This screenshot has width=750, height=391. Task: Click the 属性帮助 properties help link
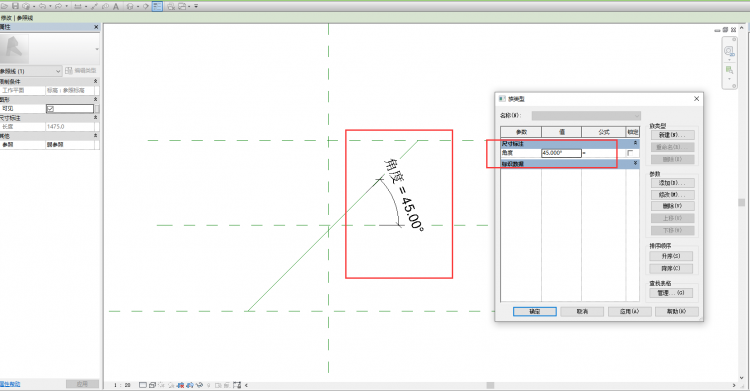point(10,384)
